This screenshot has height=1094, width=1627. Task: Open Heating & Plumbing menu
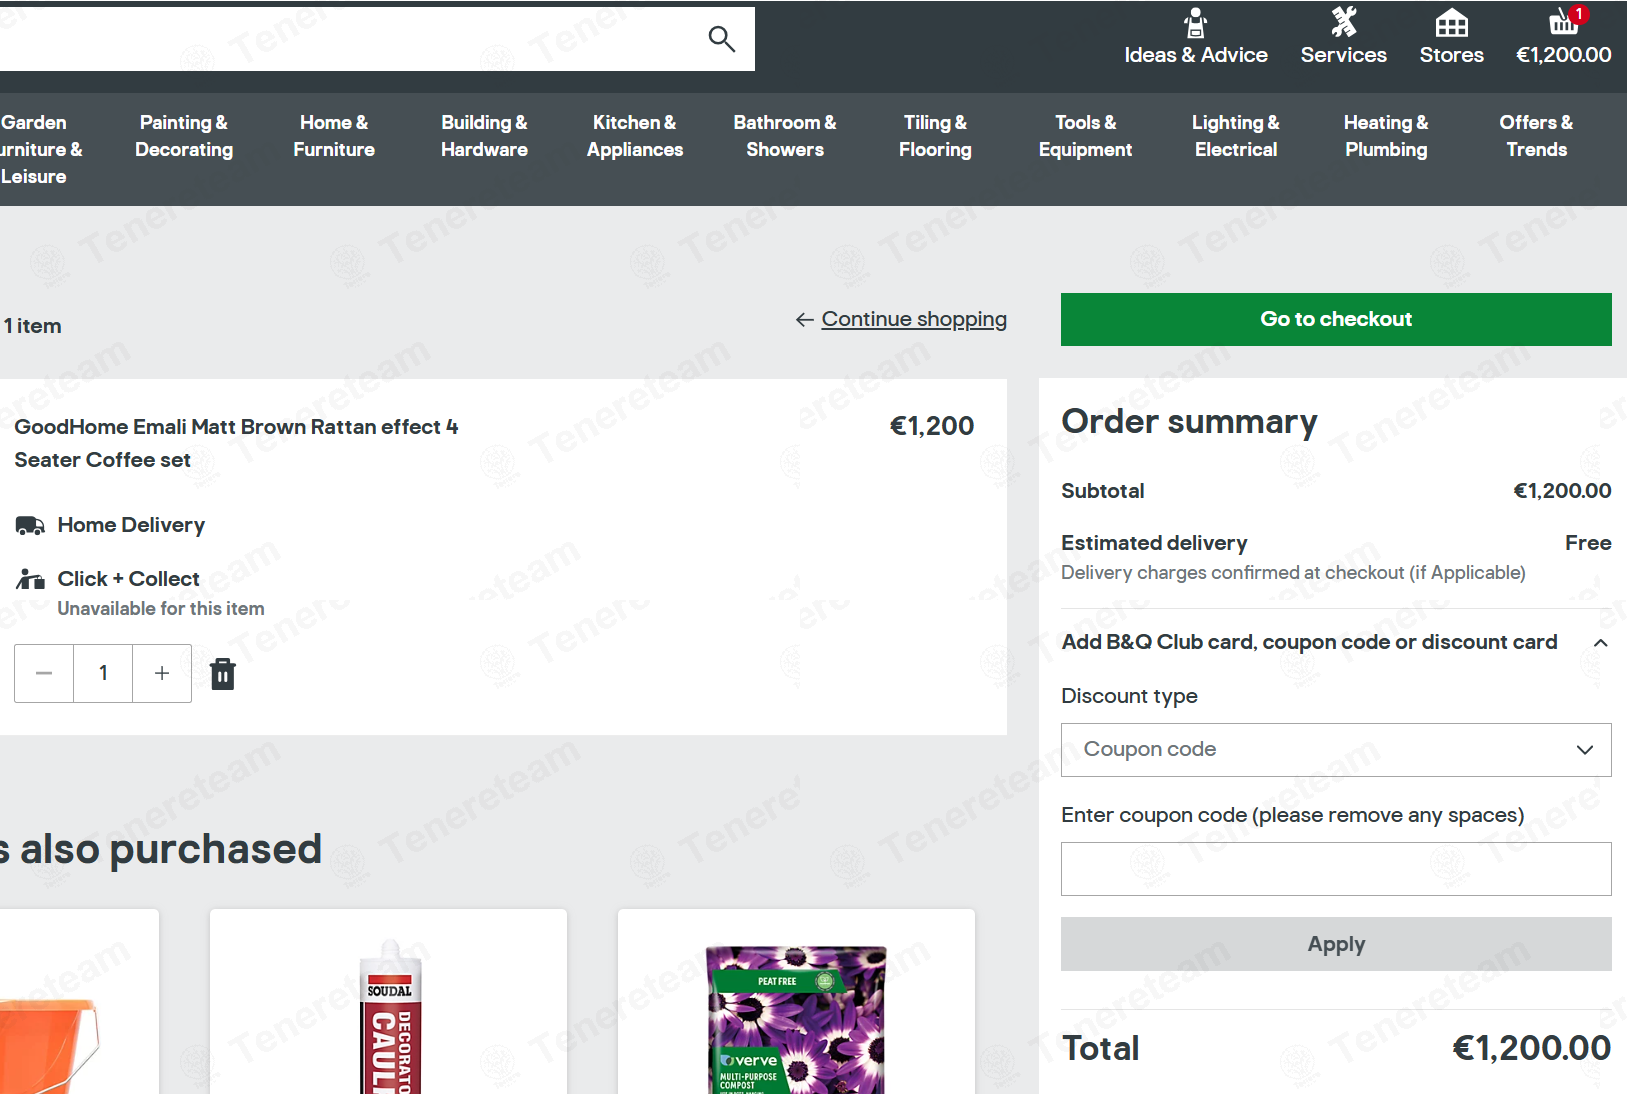(1386, 136)
